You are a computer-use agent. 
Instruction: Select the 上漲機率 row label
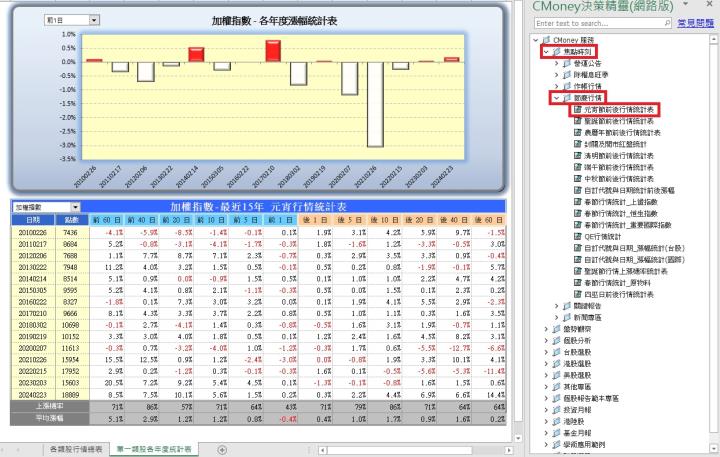(x=50, y=406)
